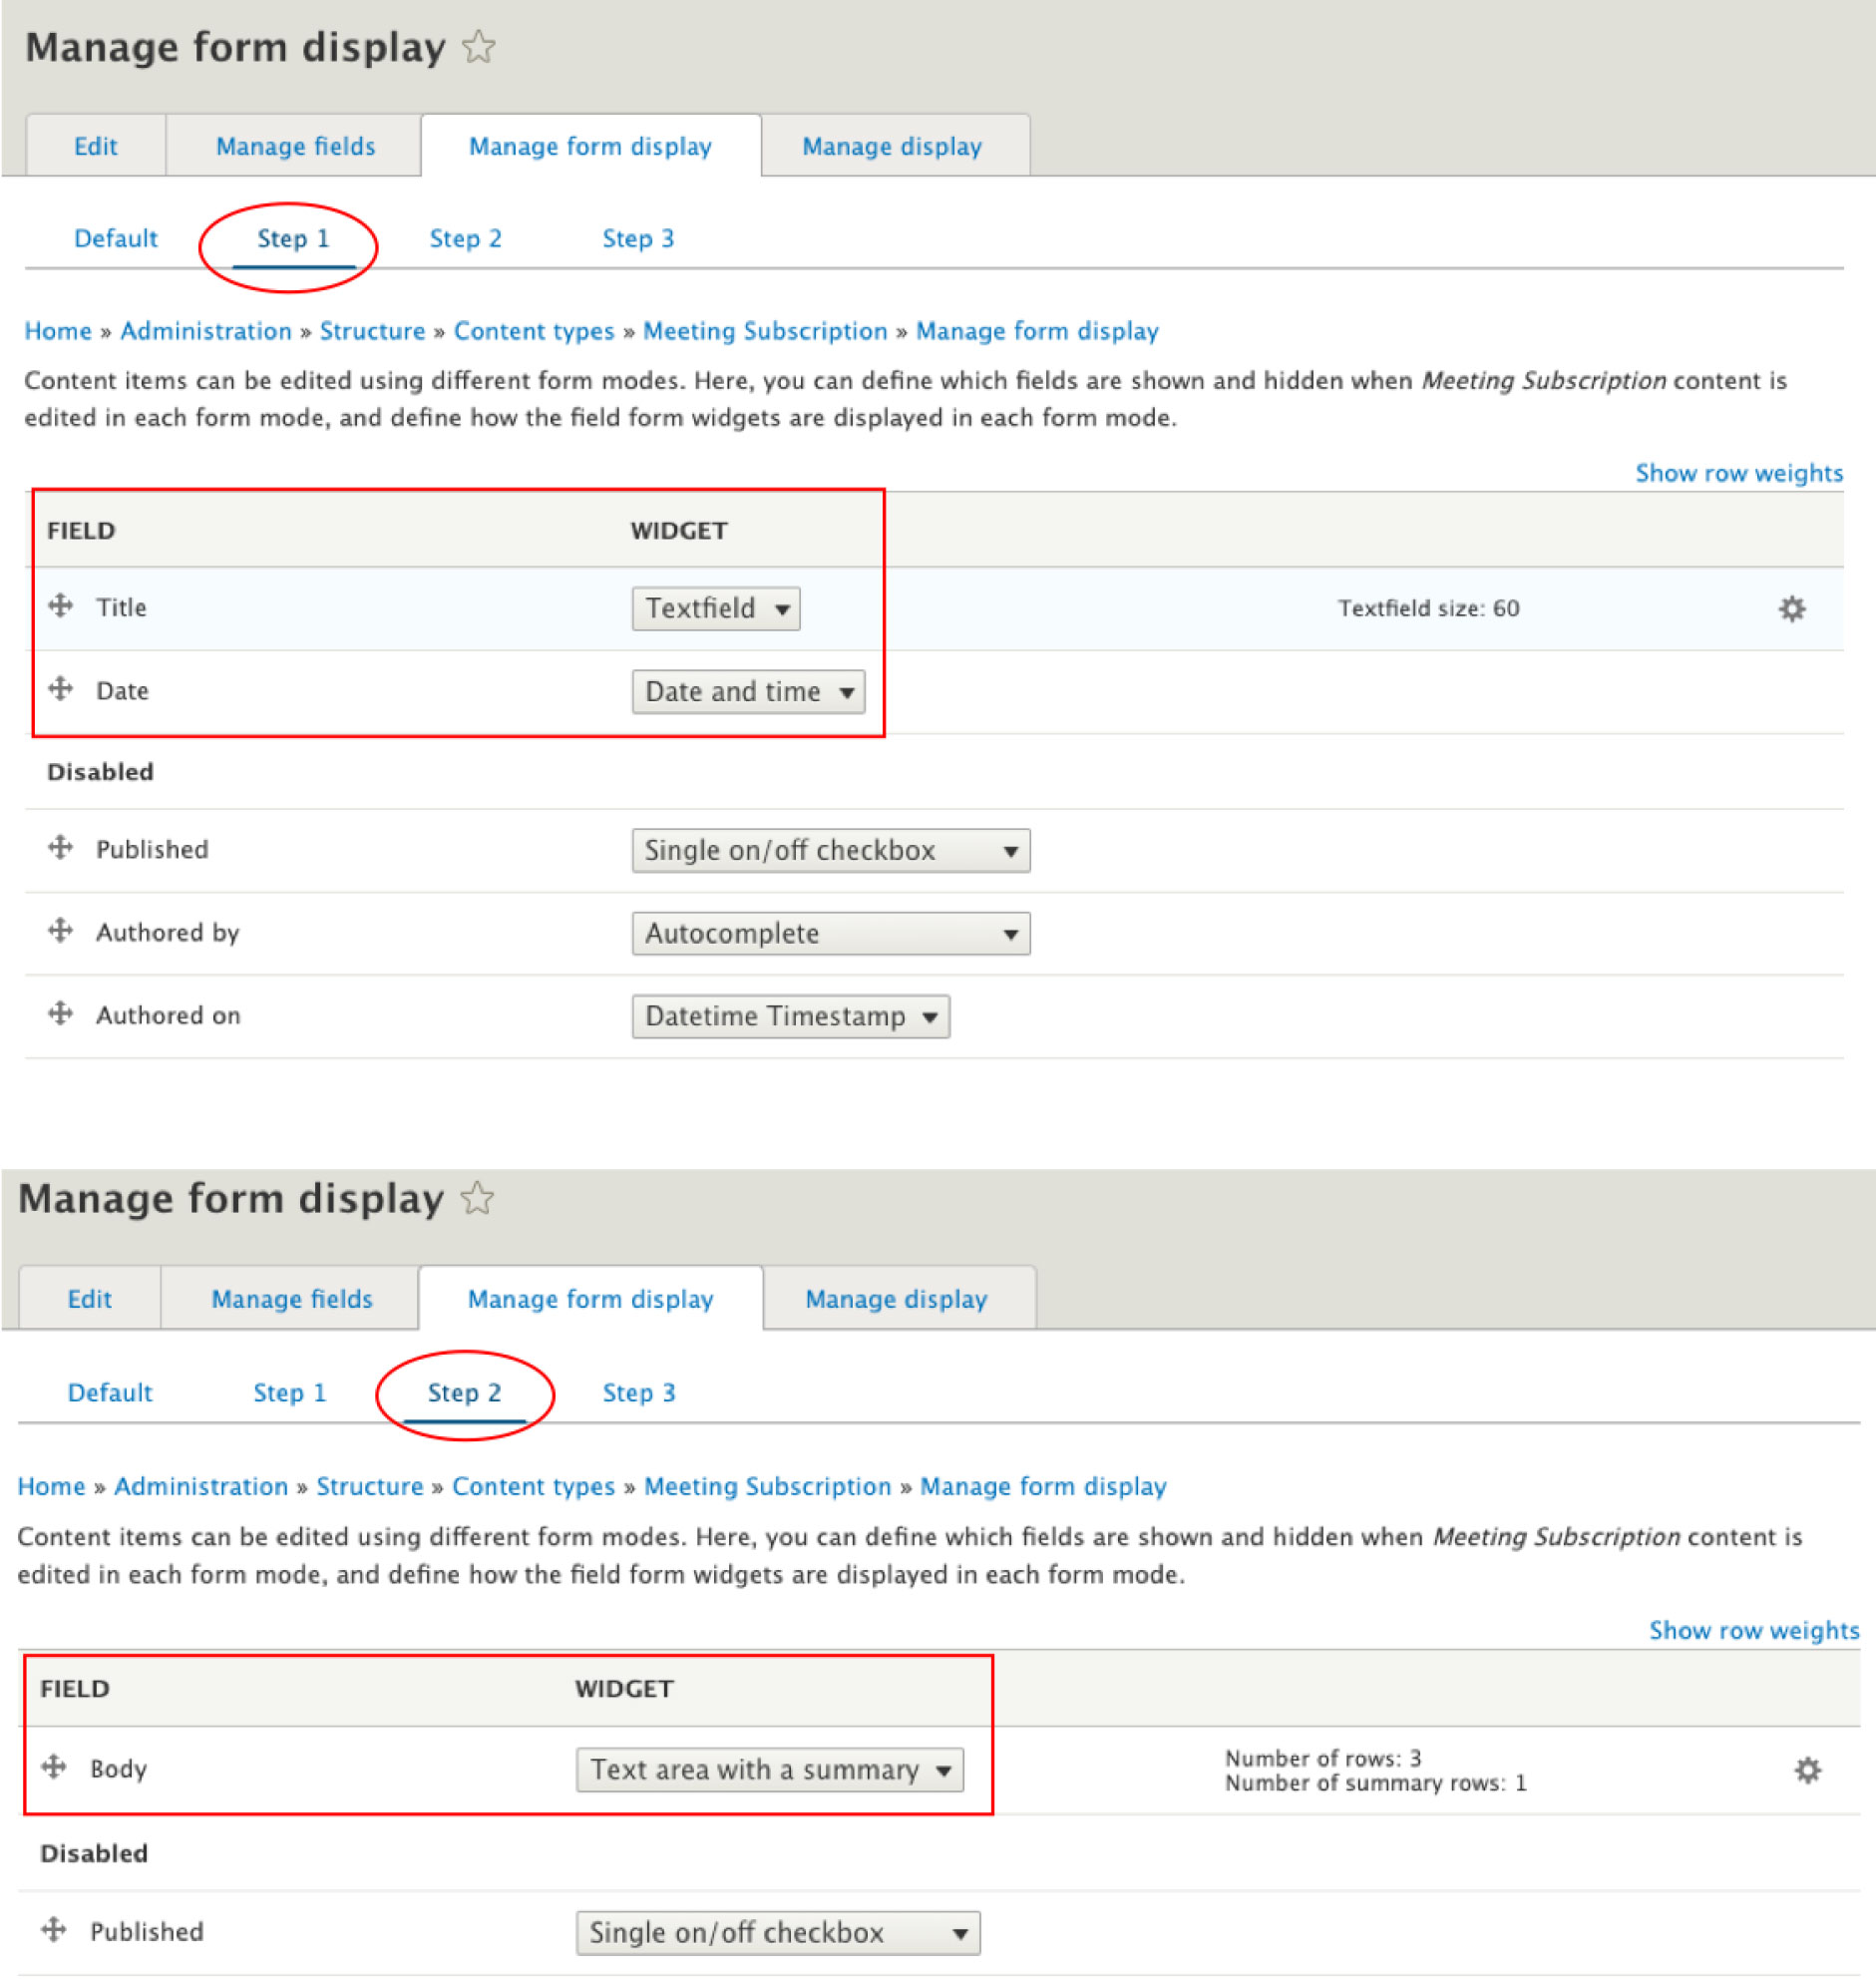The width and height of the screenshot is (1876, 1981).
Task: Open the Datetime Timestamp widget dropdown
Action: coord(790,1016)
